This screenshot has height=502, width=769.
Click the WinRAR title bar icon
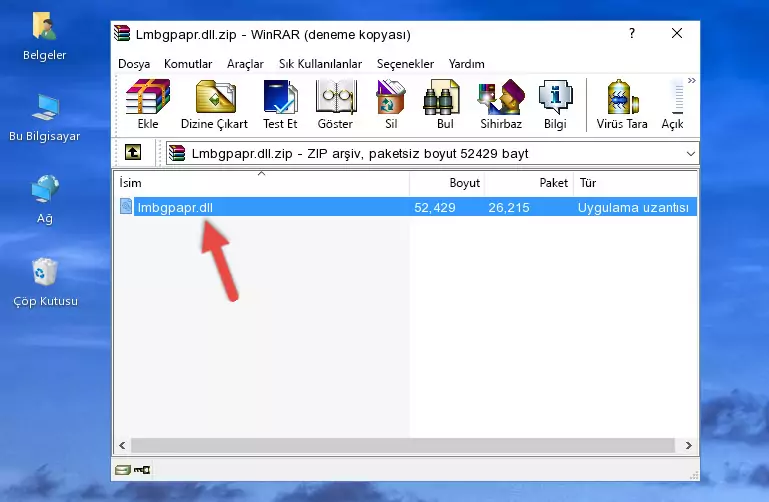tap(122, 33)
